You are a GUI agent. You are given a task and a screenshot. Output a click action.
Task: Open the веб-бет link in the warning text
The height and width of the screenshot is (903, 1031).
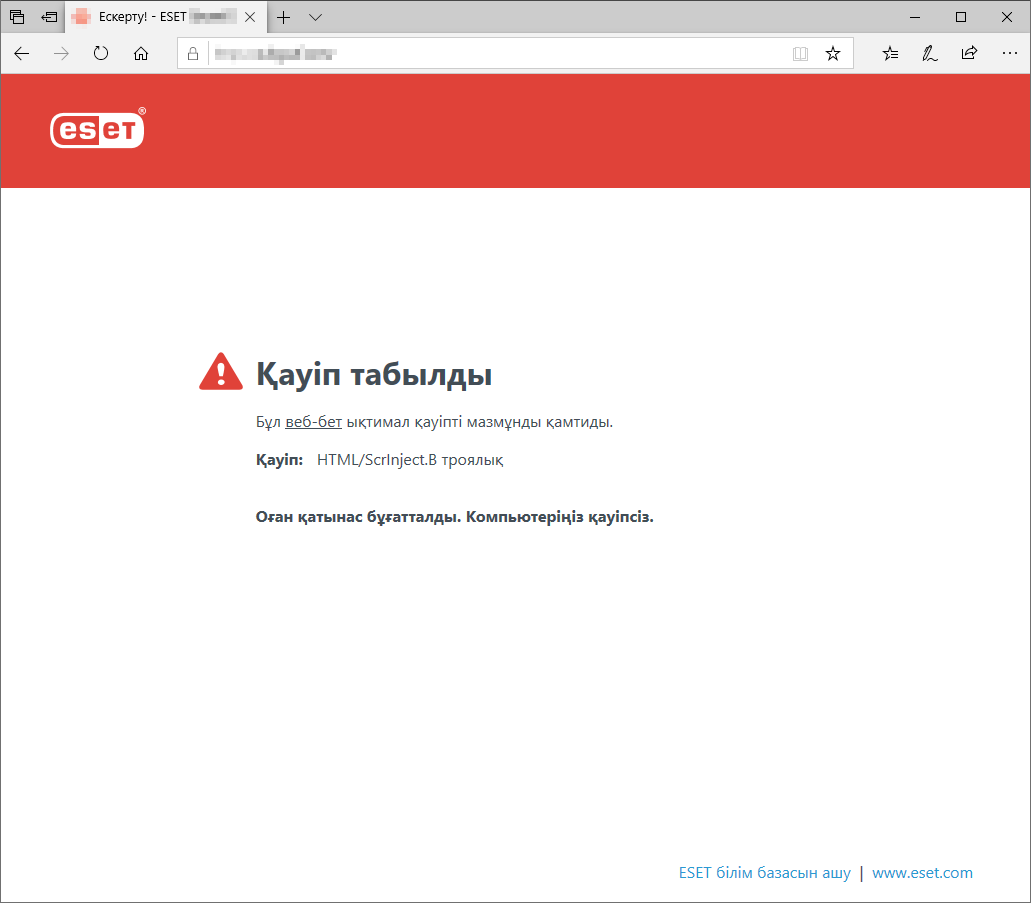click(313, 421)
